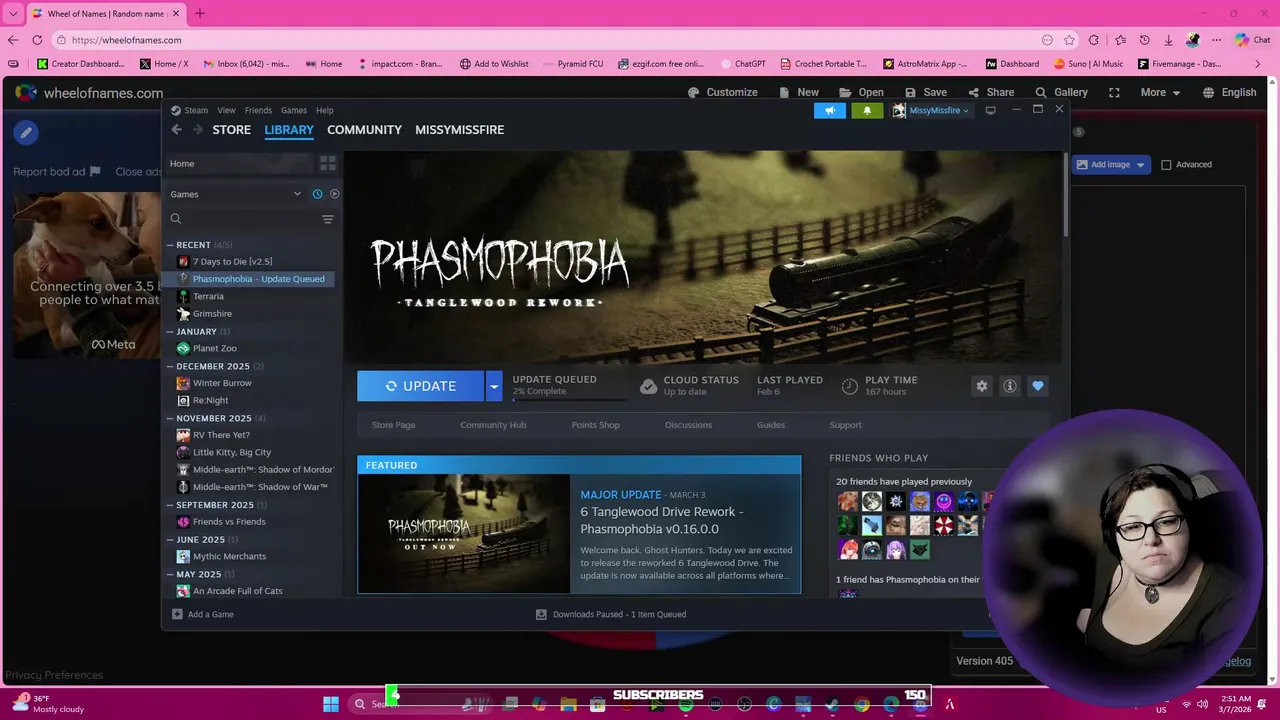Open featured Tanglewood Rework thumbnail
The width and height of the screenshot is (1280, 720).
464,533
